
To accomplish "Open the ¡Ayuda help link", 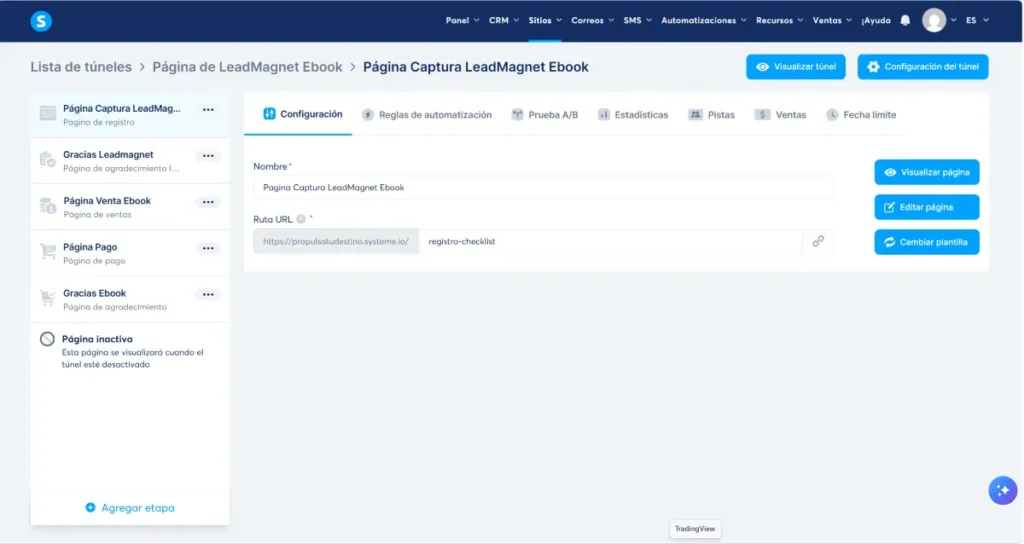I will point(875,20).
